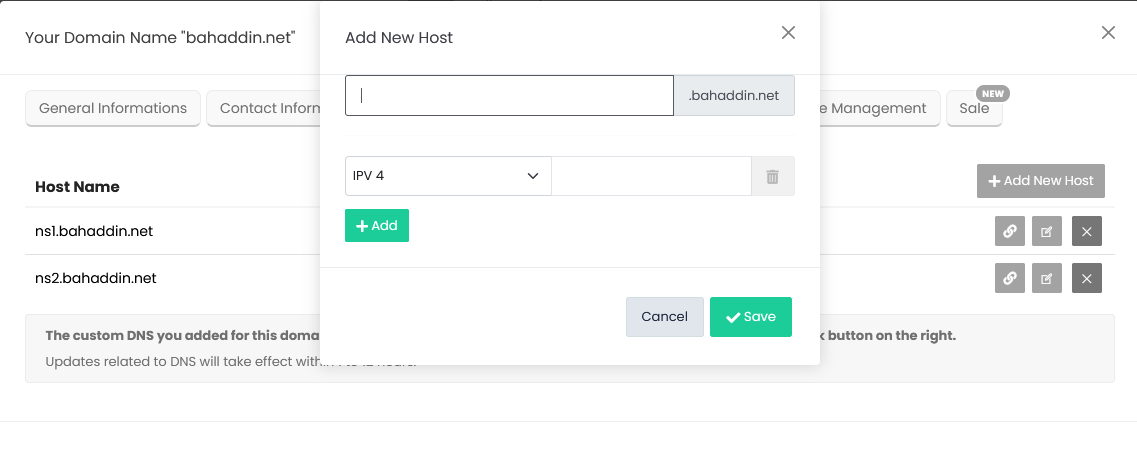This screenshot has width=1137, height=468.
Task: Click the Cancel button
Action: [664, 317]
